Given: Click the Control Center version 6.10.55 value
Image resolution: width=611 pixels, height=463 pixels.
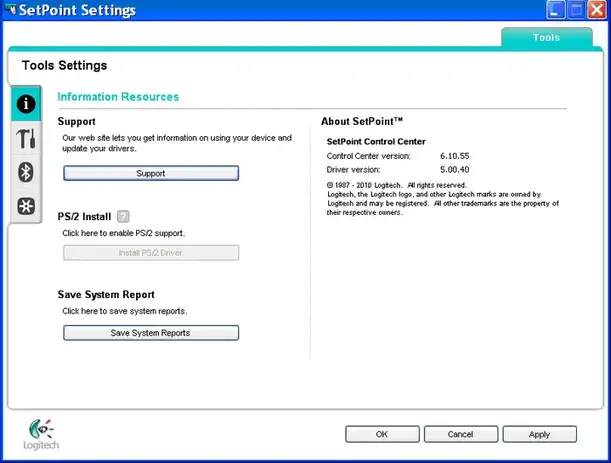Looking at the screenshot, I should point(454,156).
